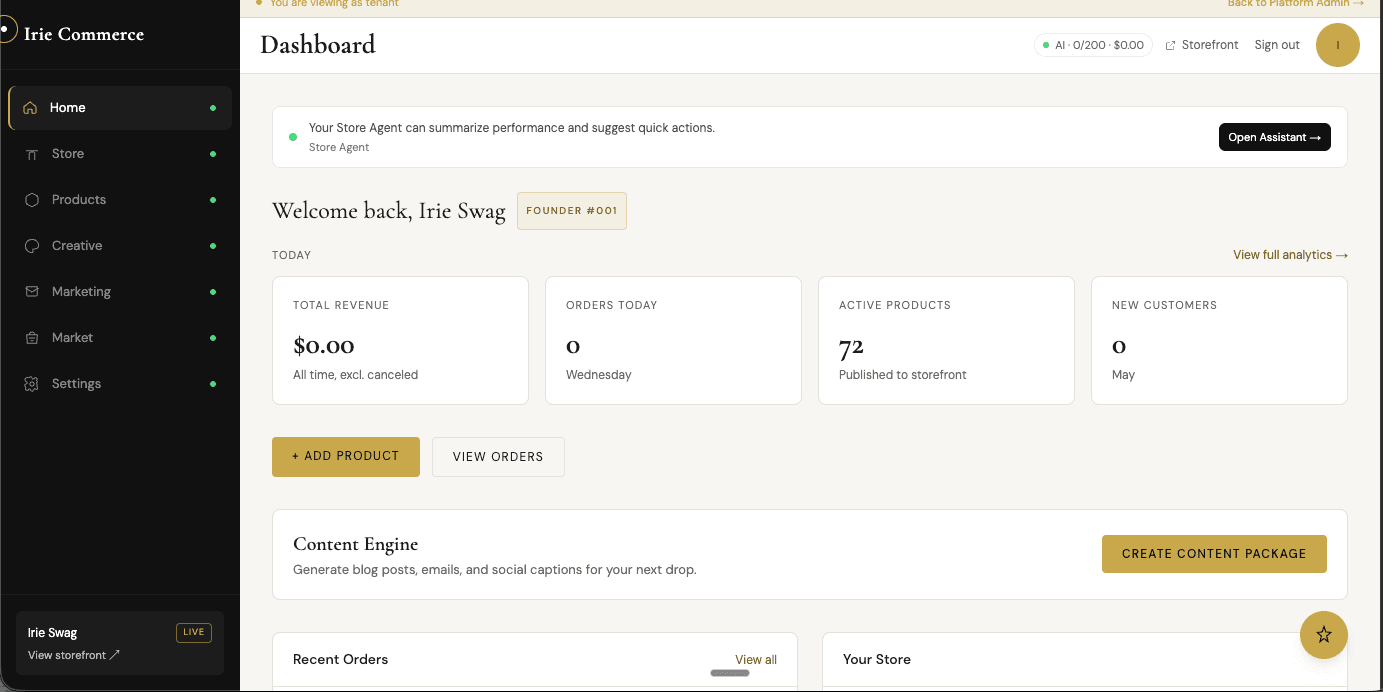1383x692 pixels.
Task: Click the Settings gear icon
Action: [x=32, y=384]
